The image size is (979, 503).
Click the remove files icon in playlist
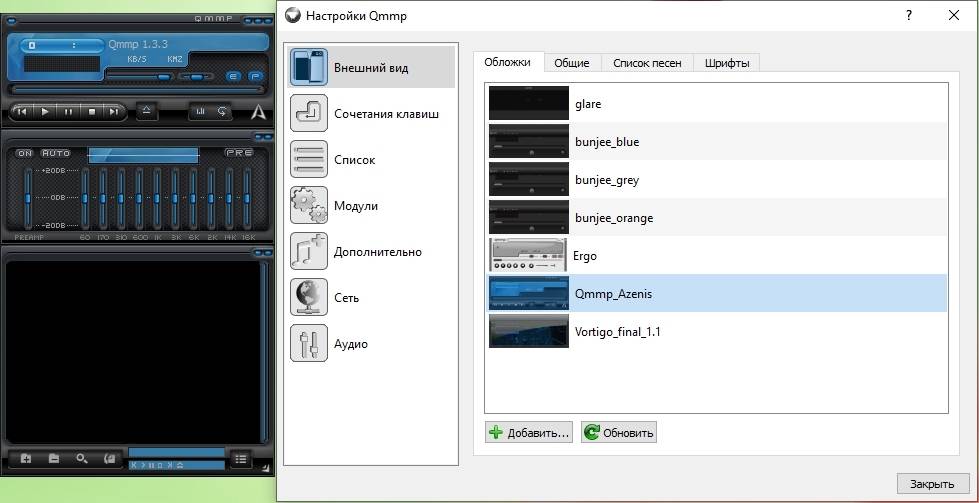[54, 459]
